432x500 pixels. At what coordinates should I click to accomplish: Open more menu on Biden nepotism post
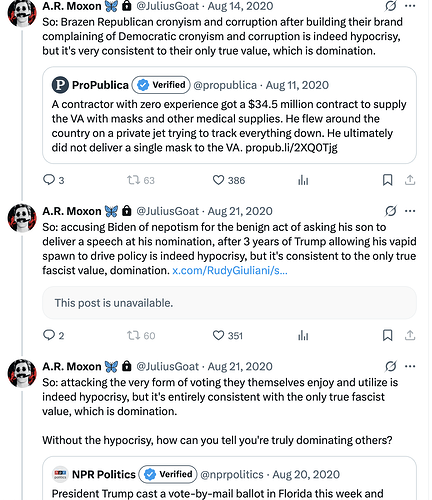pyautogui.click(x=410, y=211)
